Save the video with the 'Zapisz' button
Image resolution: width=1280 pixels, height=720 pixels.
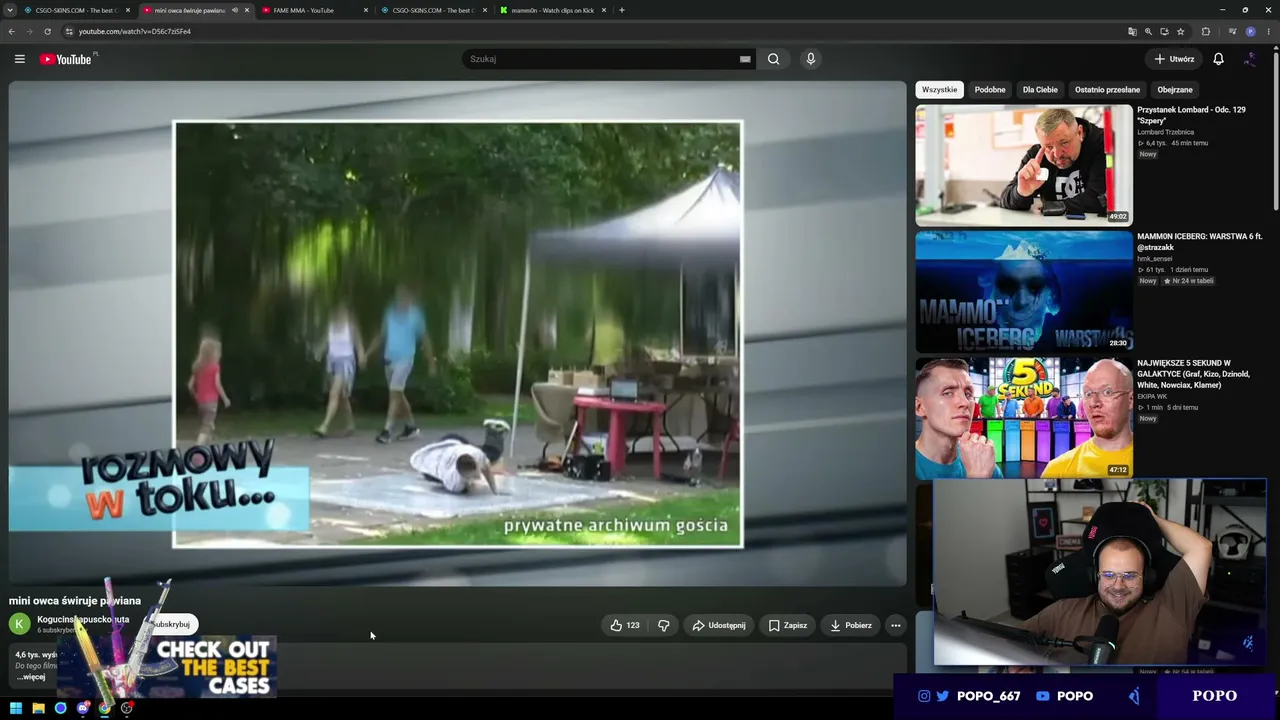(x=788, y=625)
